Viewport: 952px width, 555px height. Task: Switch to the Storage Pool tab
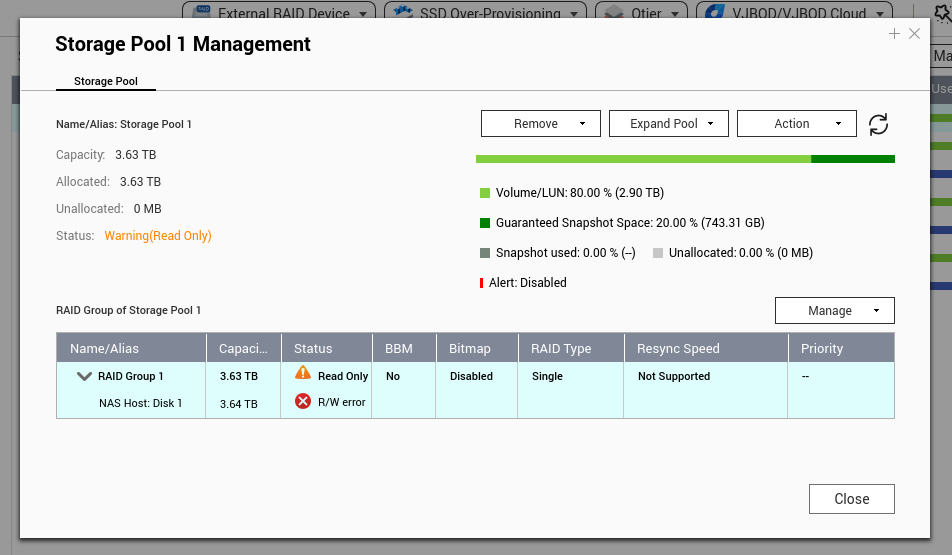click(106, 81)
